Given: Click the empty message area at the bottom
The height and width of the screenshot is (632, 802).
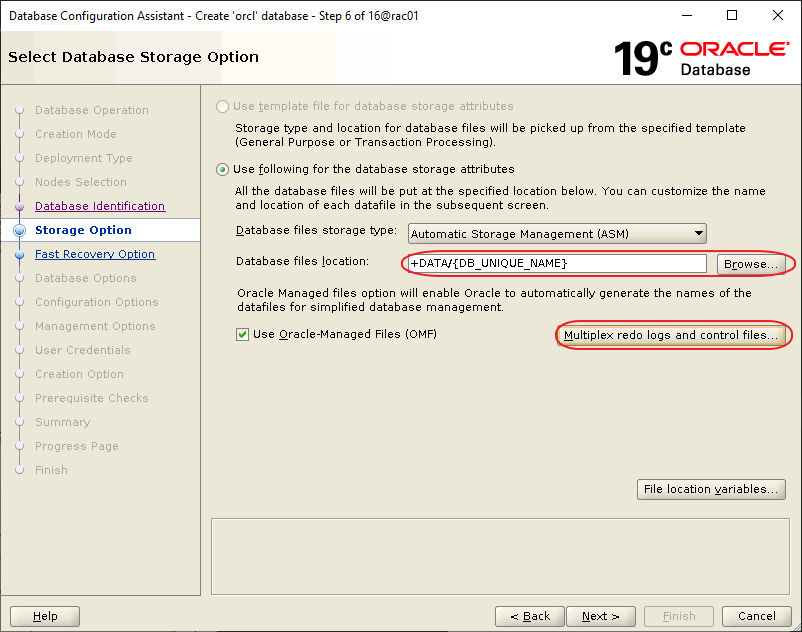Looking at the screenshot, I should [500, 557].
